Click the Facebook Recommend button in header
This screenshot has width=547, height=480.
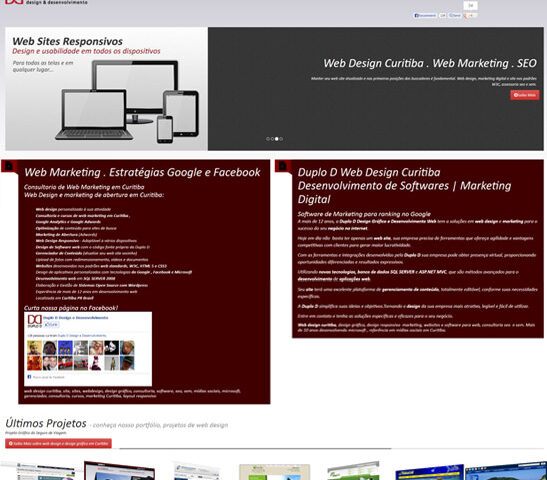(425, 15)
